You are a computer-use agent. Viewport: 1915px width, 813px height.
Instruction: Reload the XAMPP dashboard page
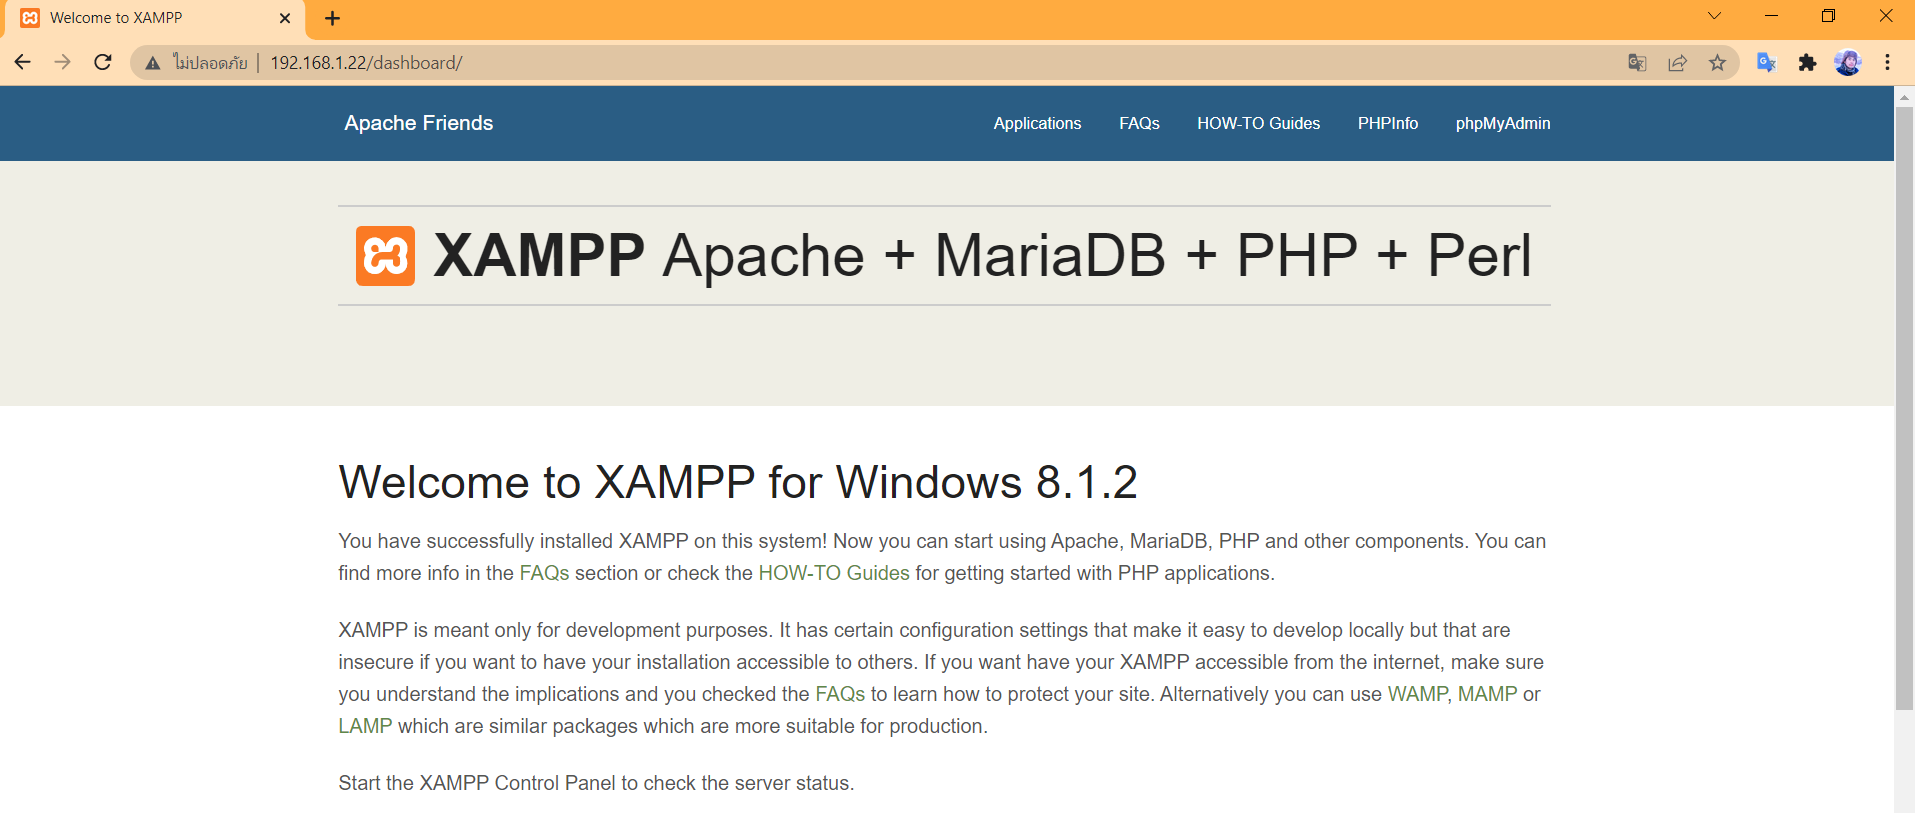(102, 62)
